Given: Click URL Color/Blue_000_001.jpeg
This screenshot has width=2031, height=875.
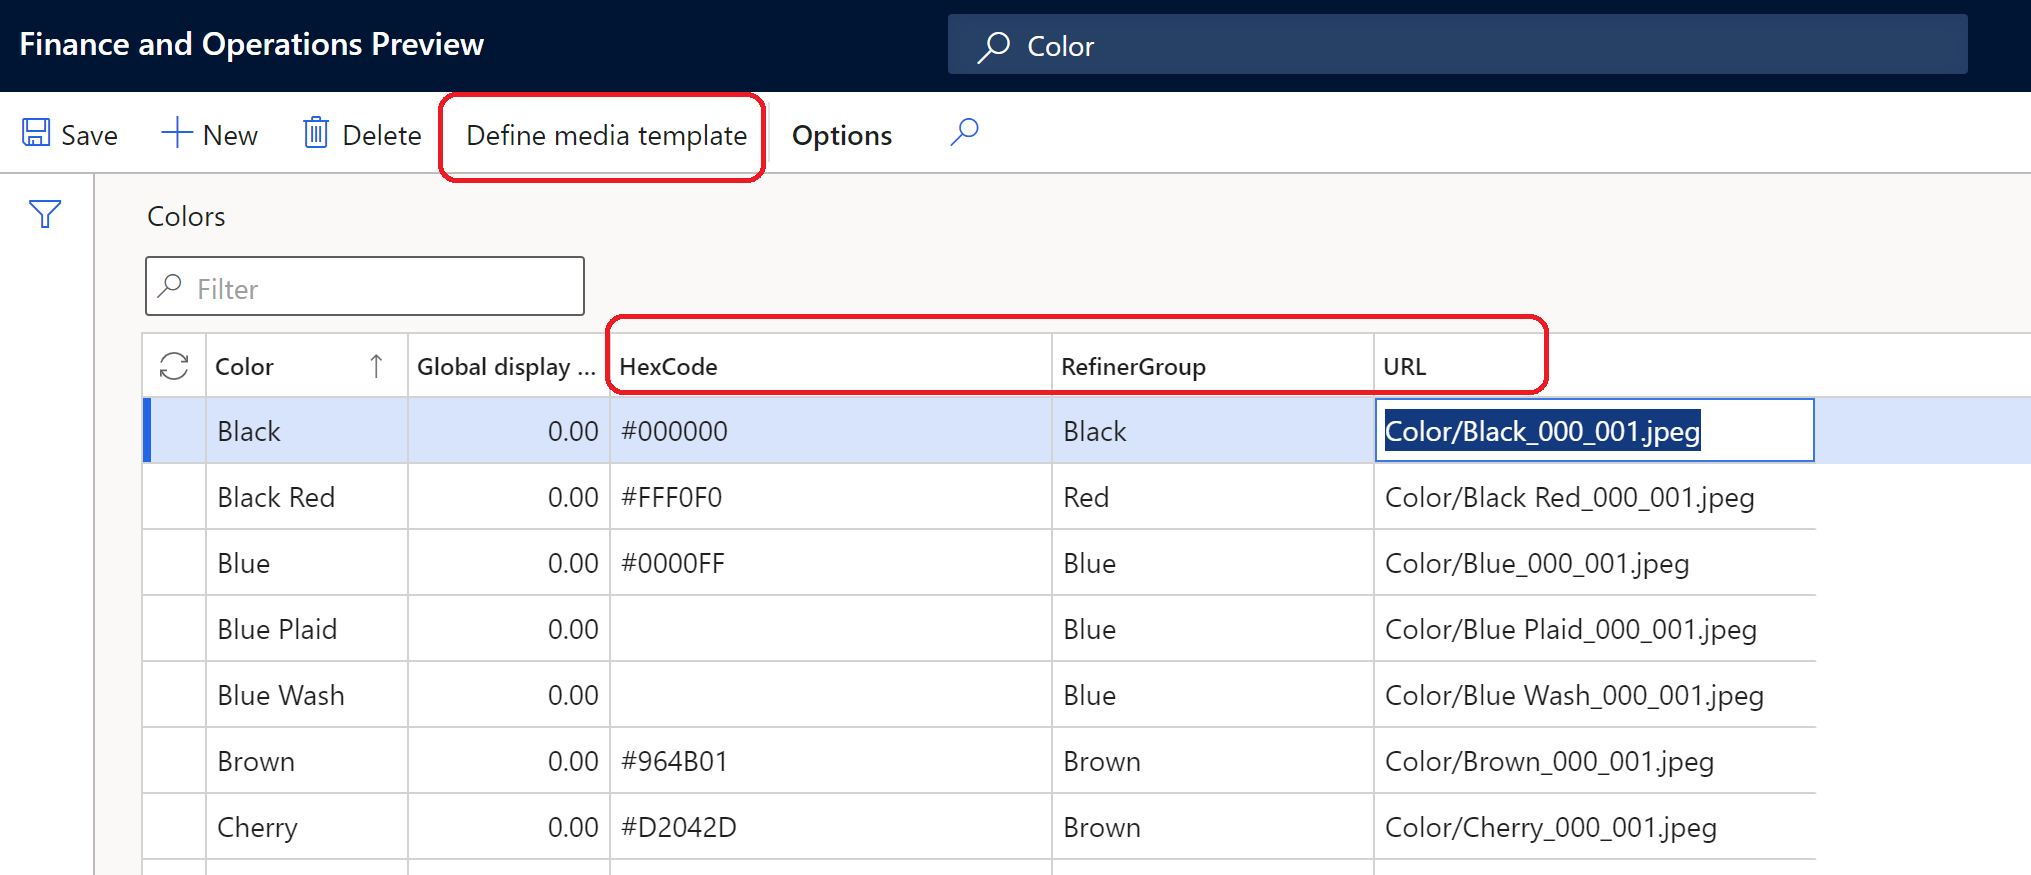Looking at the screenshot, I should tap(1595, 563).
